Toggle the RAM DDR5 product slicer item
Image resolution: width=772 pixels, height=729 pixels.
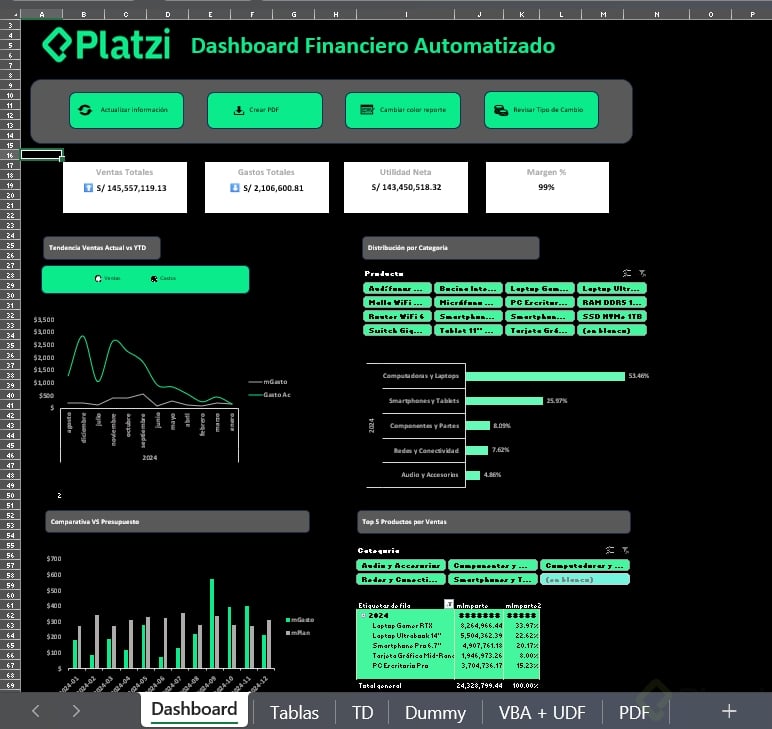(611, 302)
